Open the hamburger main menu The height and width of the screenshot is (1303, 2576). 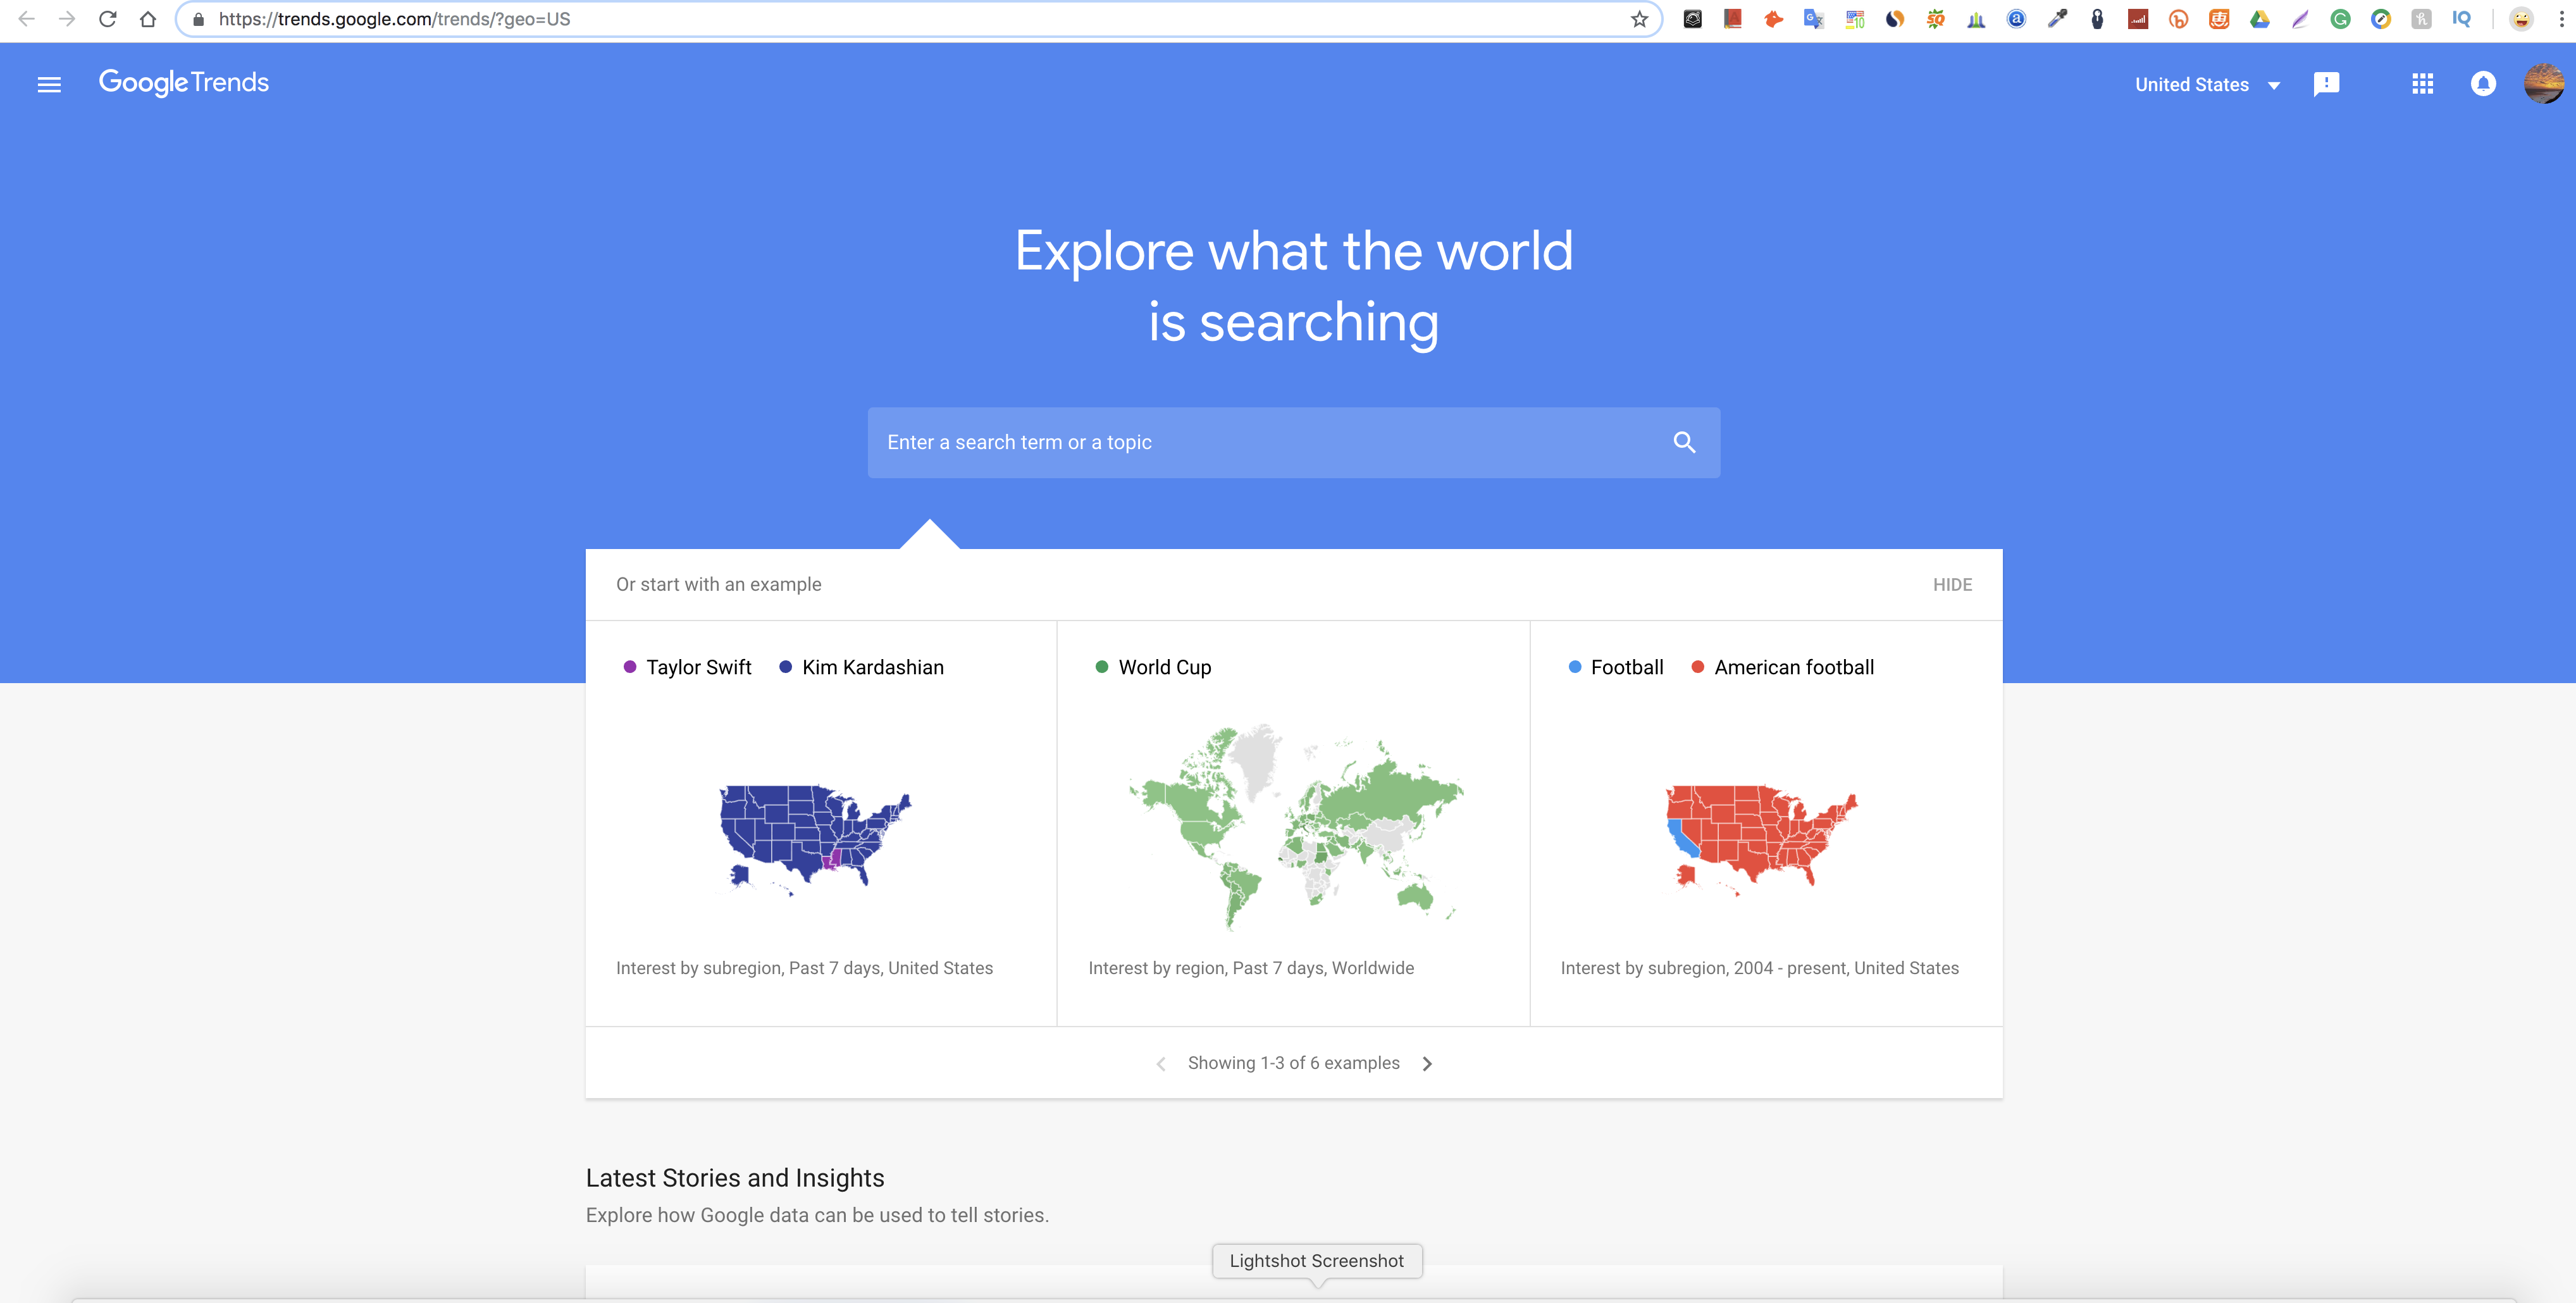[x=49, y=85]
